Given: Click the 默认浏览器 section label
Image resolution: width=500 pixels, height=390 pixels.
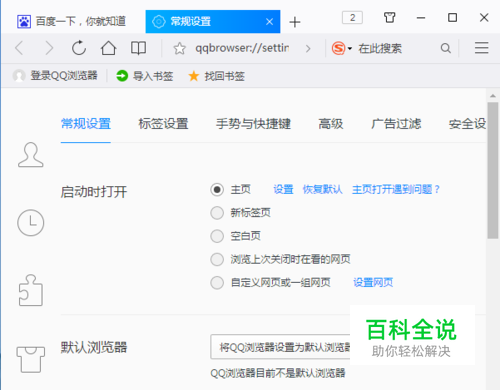Looking at the screenshot, I should [x=94, y=347].
